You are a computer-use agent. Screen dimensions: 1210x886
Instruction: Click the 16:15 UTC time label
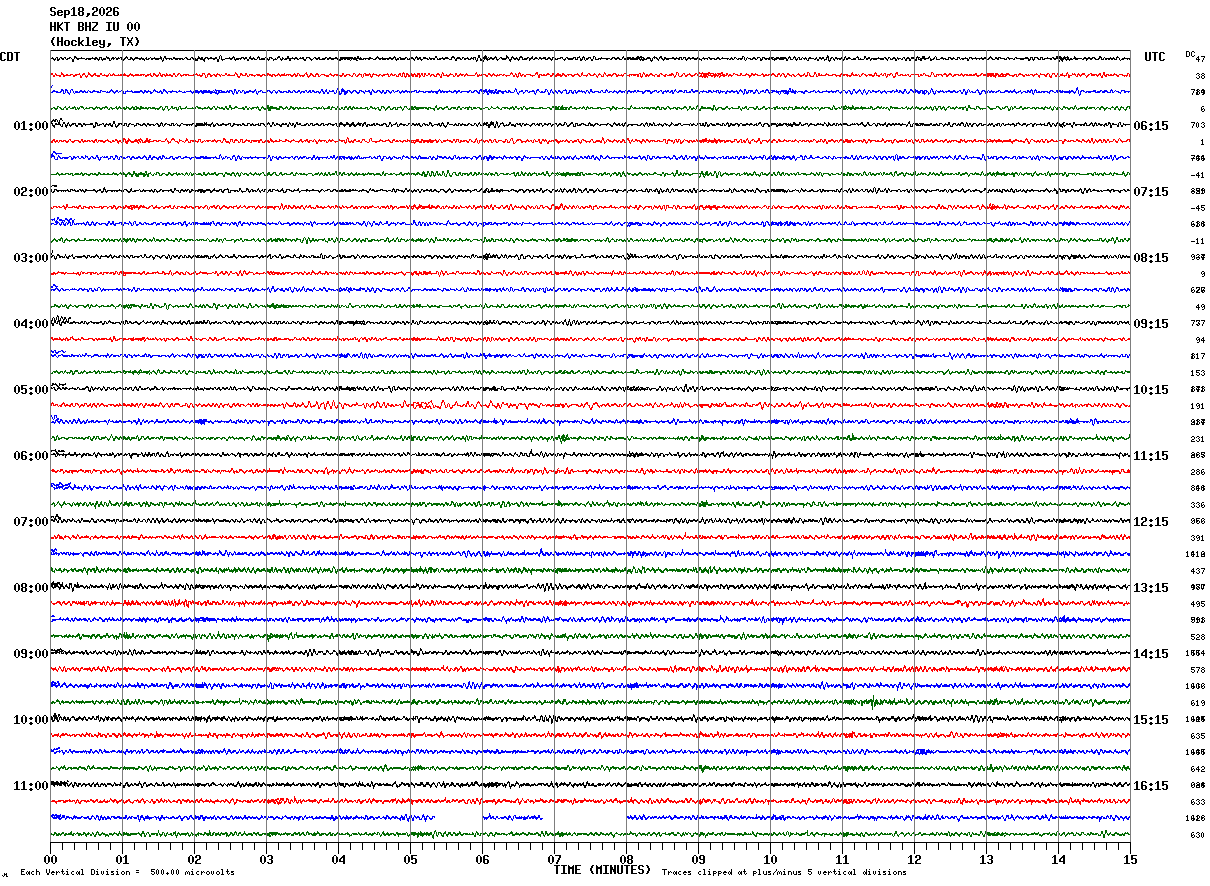point(1151,786)
